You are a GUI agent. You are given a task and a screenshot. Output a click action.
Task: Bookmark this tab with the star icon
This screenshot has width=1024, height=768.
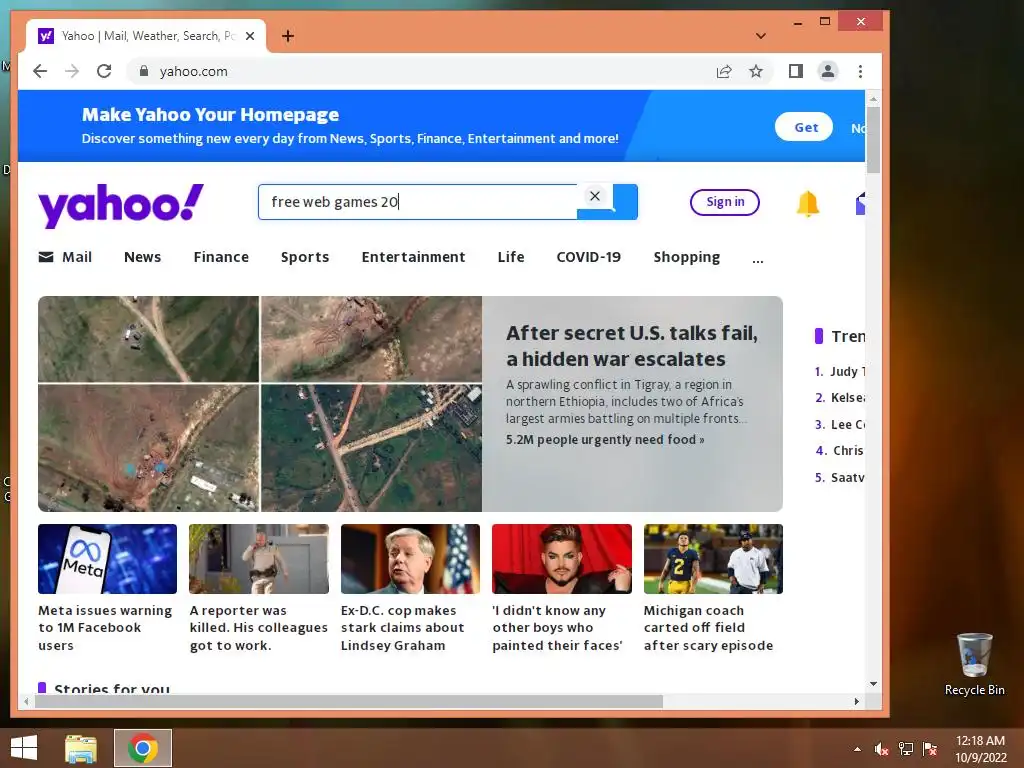pyautogui.click(x=756, y=71)
